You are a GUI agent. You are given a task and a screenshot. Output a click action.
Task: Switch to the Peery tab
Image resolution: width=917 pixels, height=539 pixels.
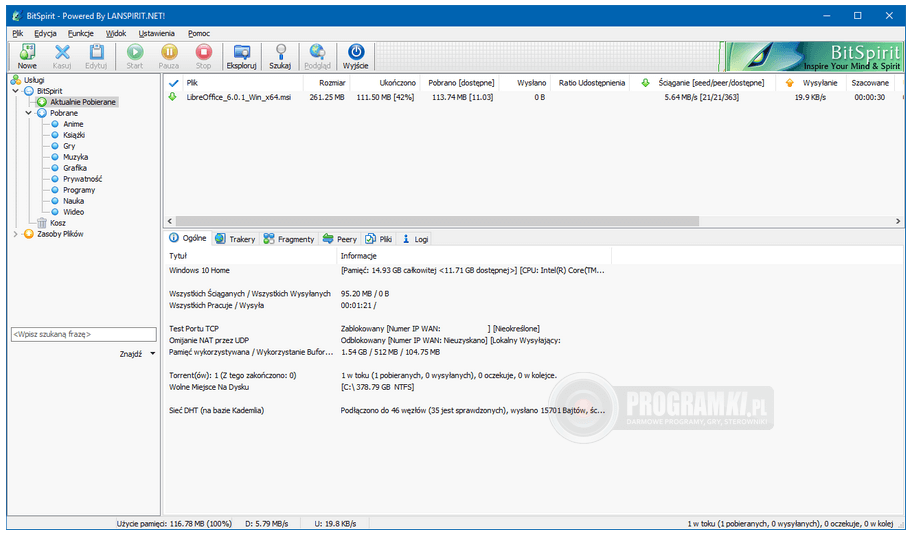point(340,239)
